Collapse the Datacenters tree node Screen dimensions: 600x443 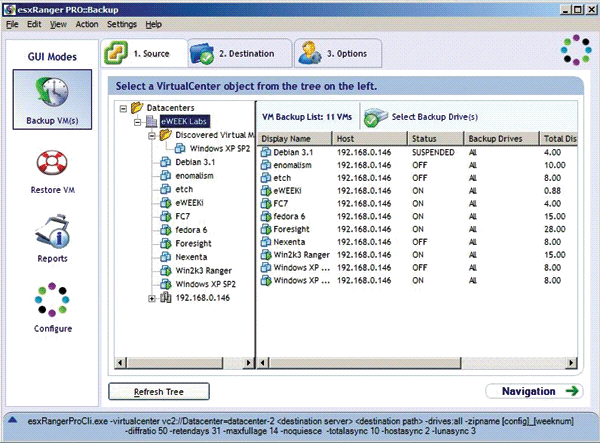pyautogui.click(x=123, y=109)
